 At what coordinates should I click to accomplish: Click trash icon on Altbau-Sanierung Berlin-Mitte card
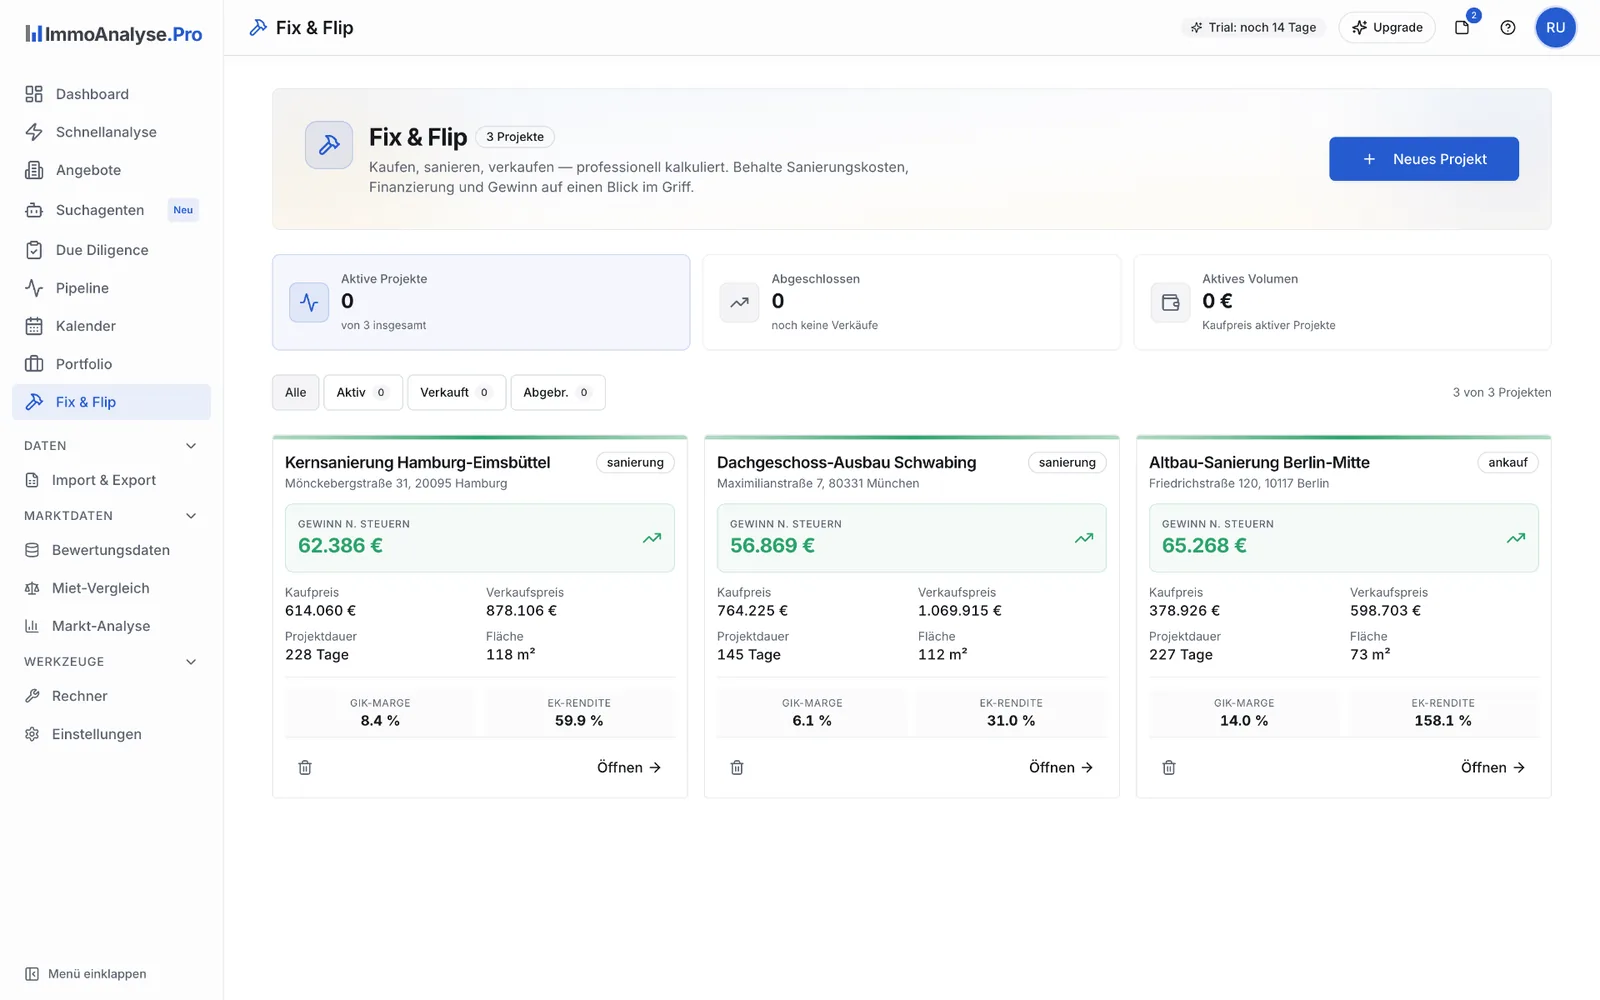(1169, 767)
